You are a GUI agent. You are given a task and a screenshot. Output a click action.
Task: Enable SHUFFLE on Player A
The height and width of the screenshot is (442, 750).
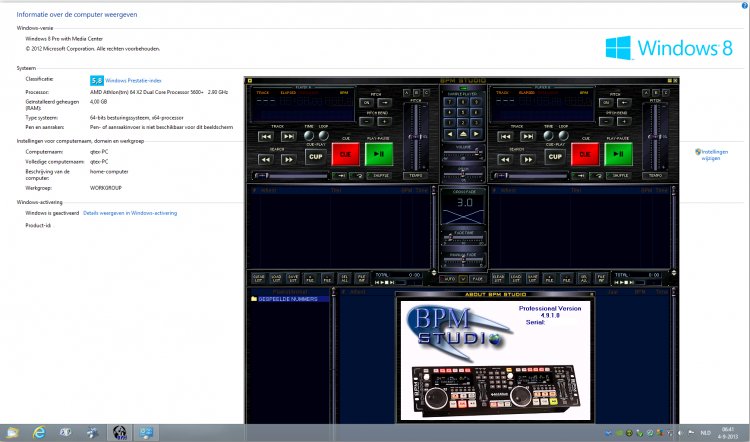click(x=381, y=176)
